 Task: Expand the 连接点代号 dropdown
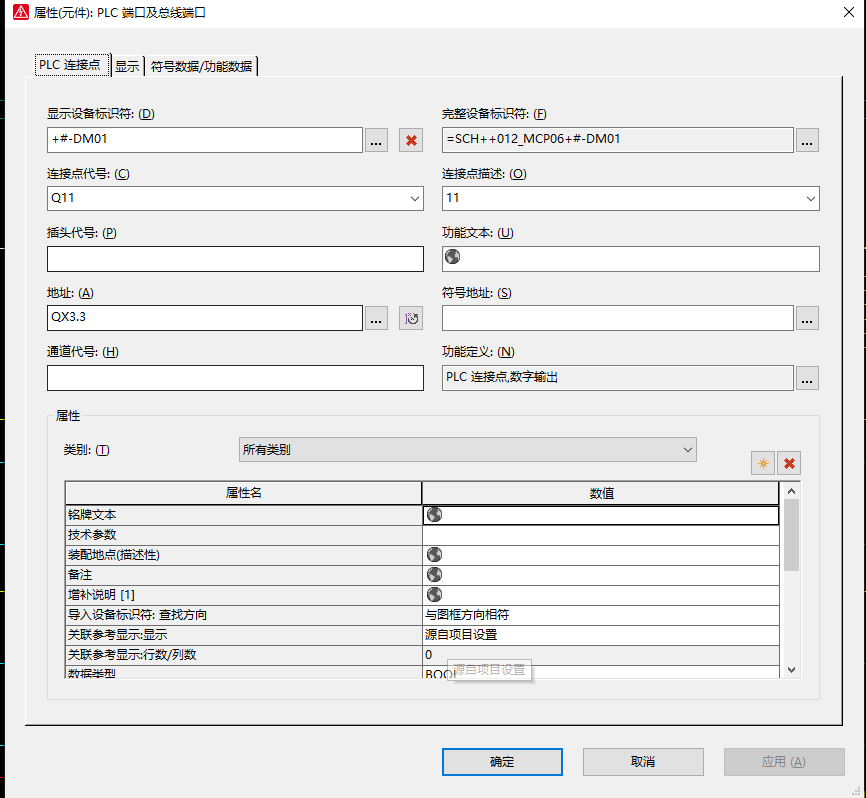click(x=415, y=199)
